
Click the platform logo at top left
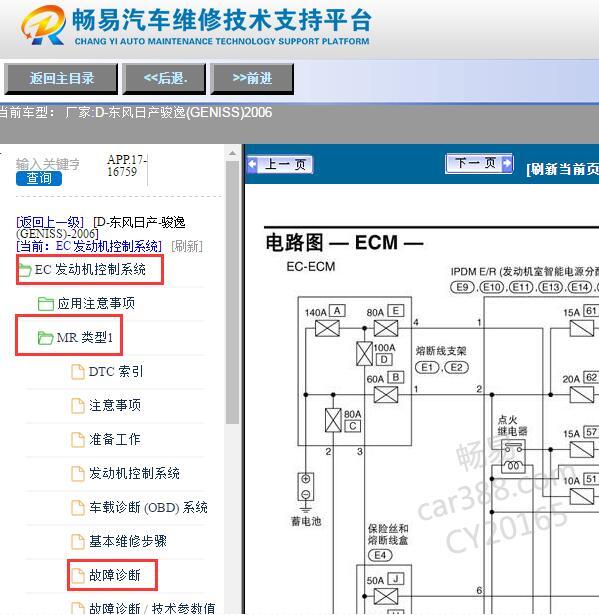pyautogui.click(x=43, y=25)
